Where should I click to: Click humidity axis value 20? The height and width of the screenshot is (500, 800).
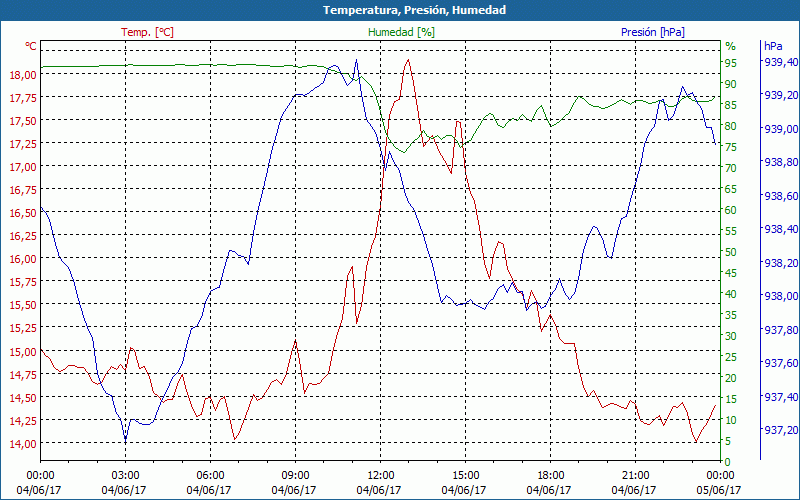pos(731,378)
